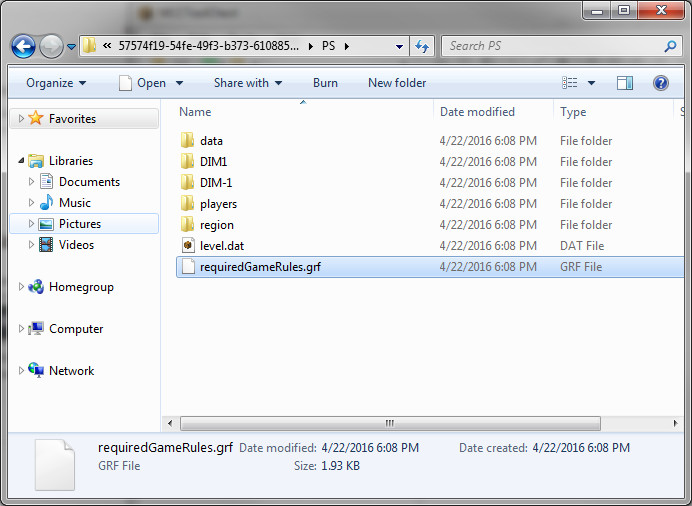The height and width of the screenshot is (506, 692).
Task: Select Favorites in navigation pane
Action: (x=72, y=119)
